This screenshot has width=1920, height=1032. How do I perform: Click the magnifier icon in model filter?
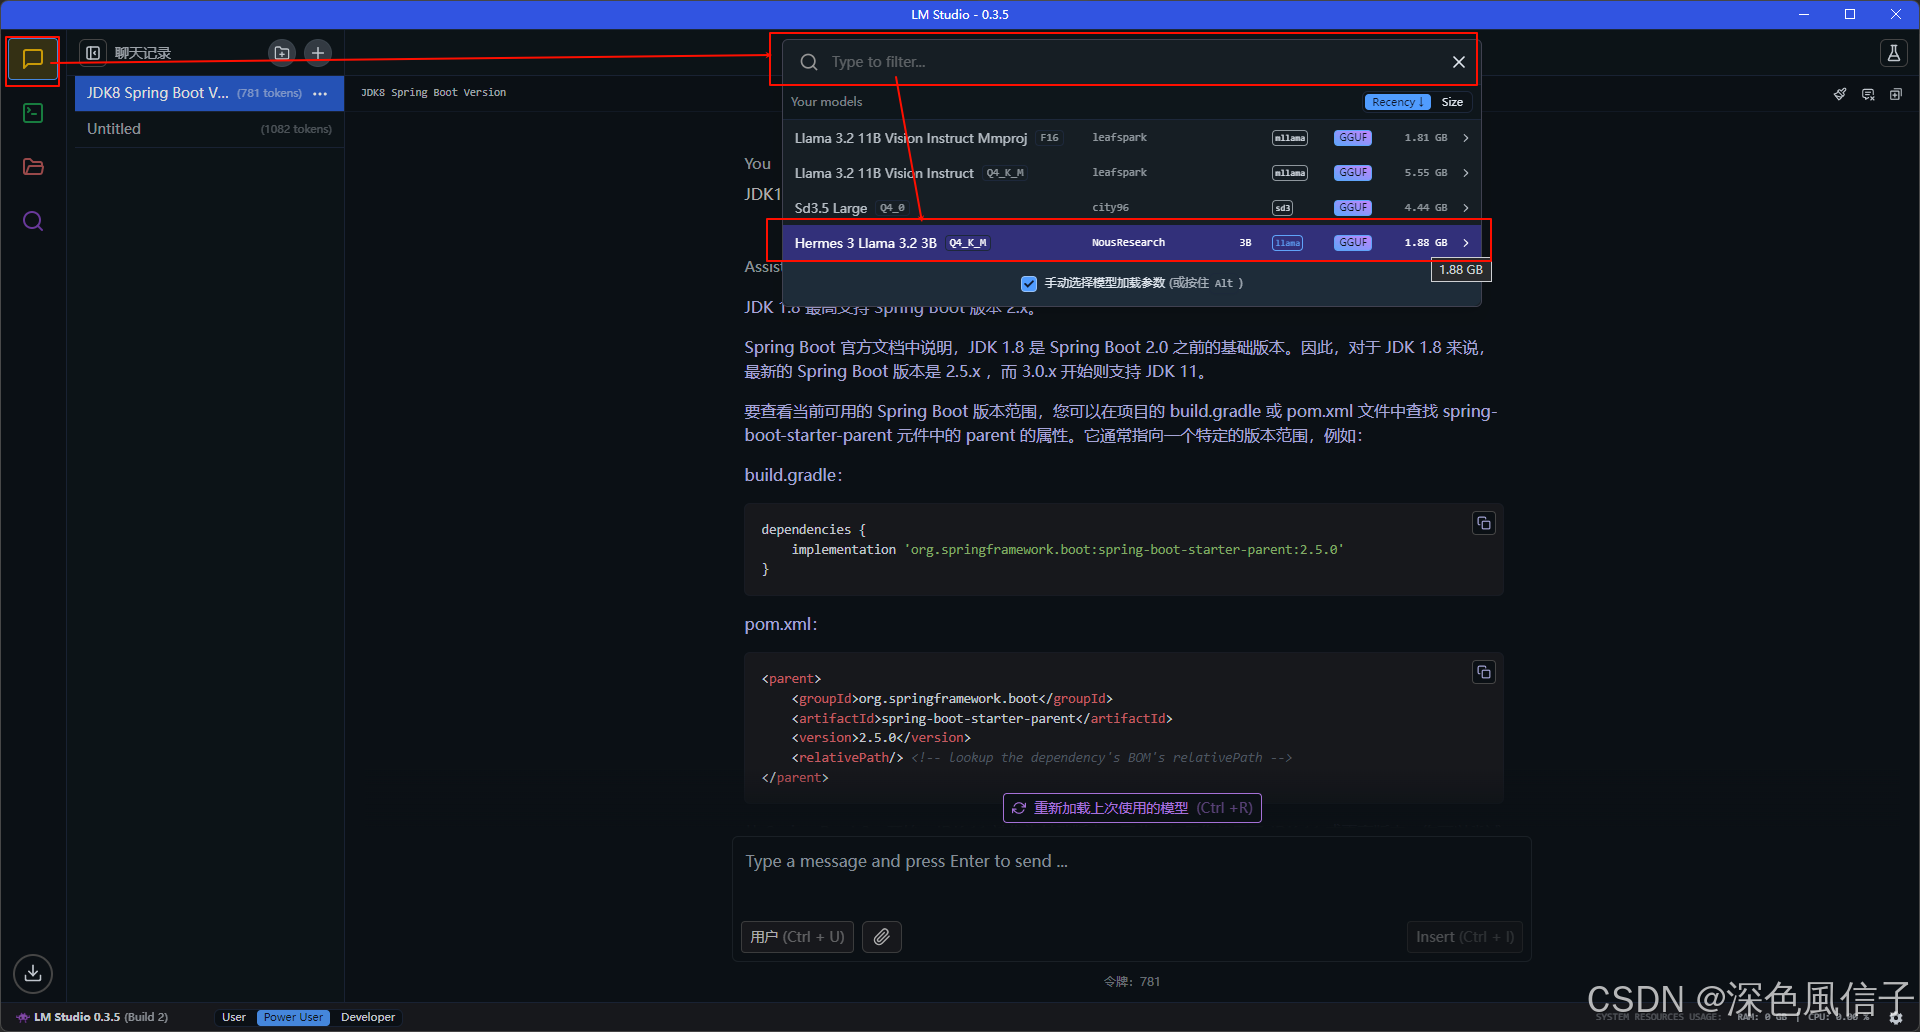tap(809, 62)
